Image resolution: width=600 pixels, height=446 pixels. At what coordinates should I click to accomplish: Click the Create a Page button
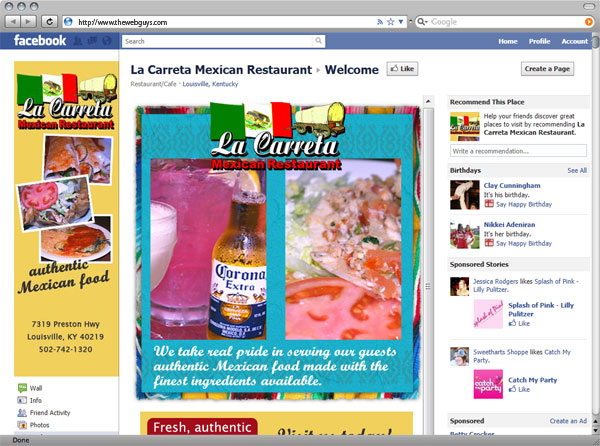point(547,69)
